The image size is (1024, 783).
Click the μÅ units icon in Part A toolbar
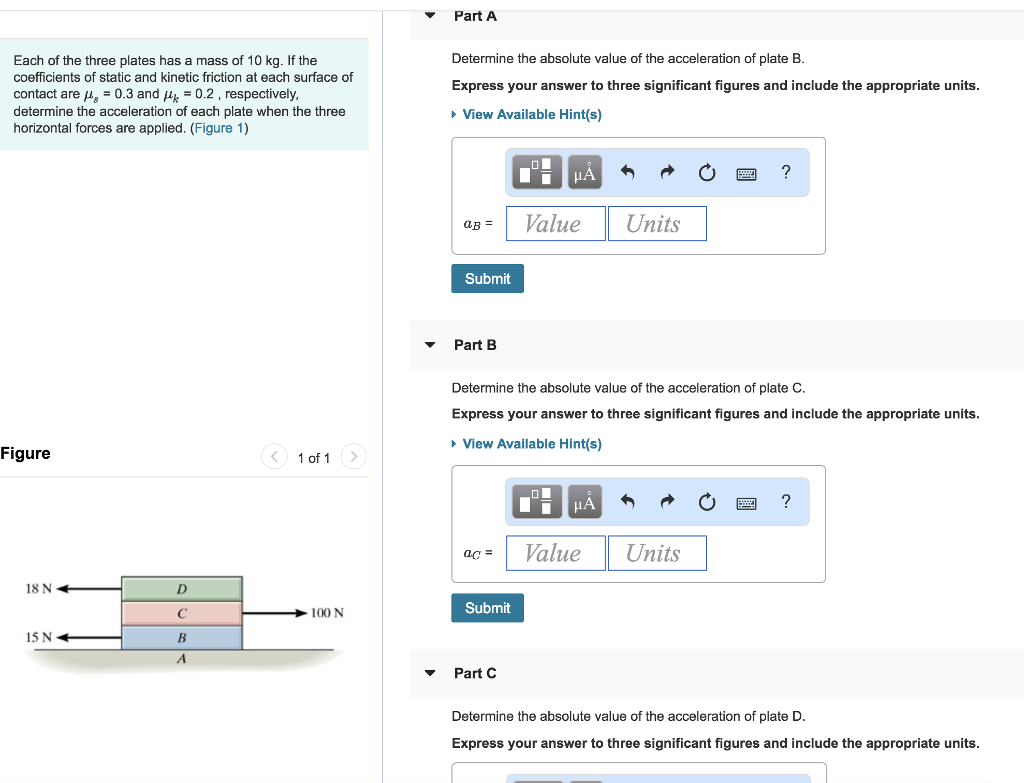[x=584, y=172]
